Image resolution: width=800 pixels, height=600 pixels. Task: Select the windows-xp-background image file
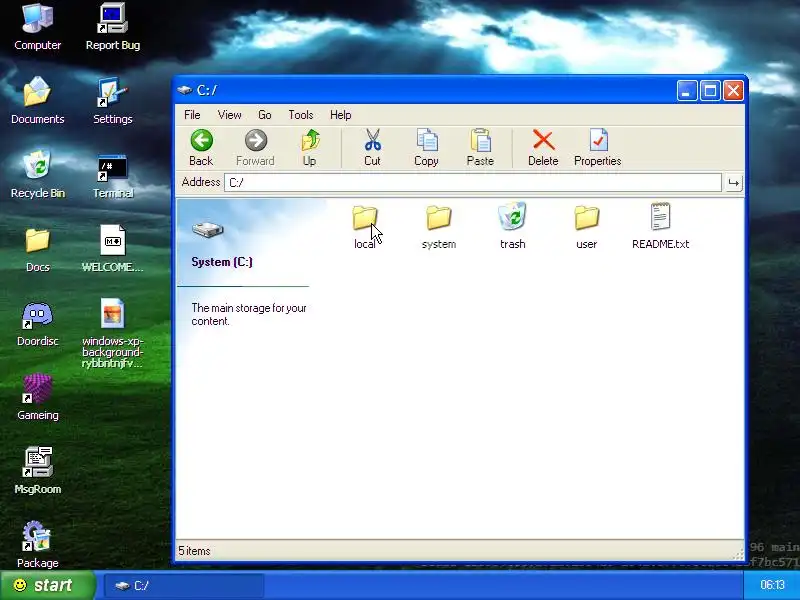coord(113,333)
